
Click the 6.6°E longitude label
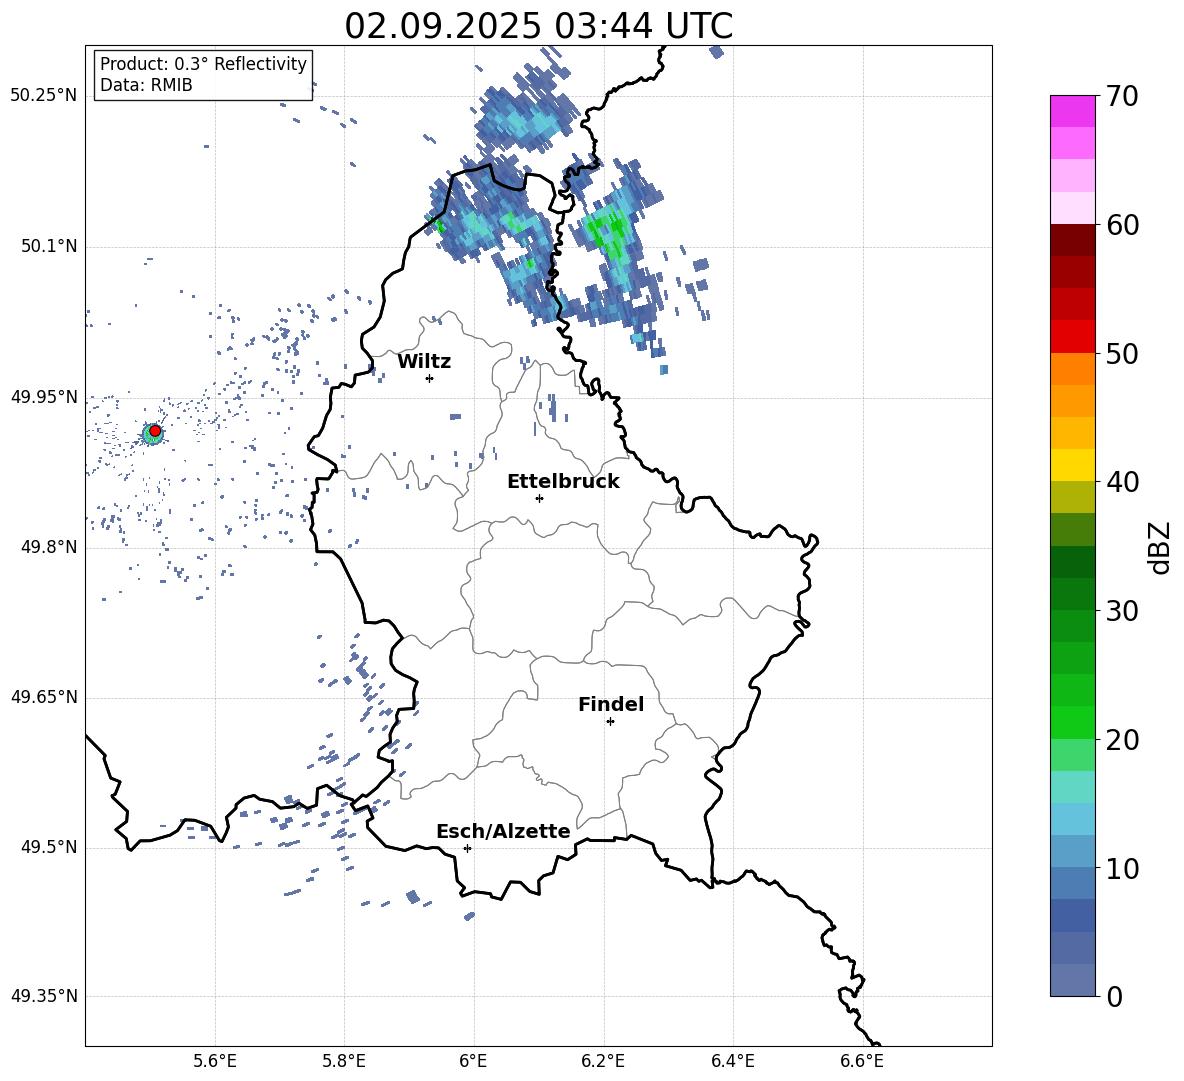[x=862, y=1061]
